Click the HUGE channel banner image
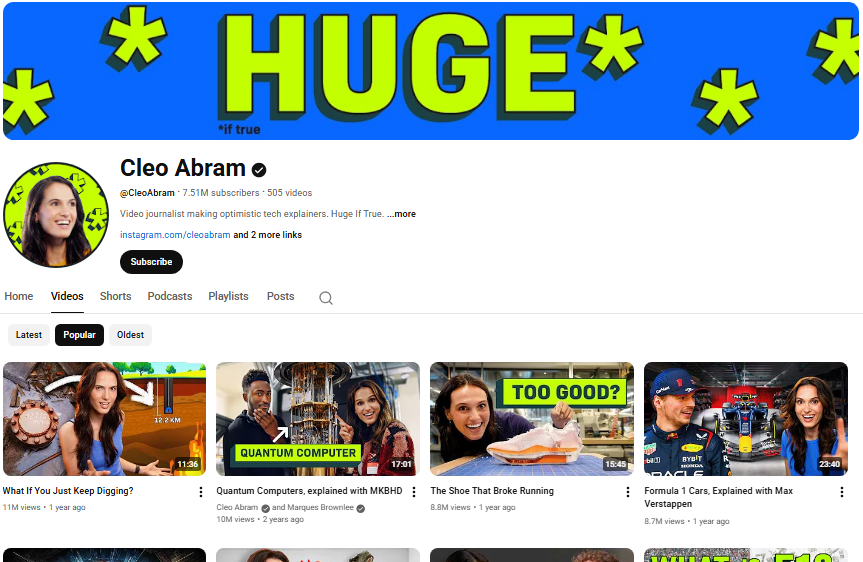 pyautogui.click(x=431, y=71)
